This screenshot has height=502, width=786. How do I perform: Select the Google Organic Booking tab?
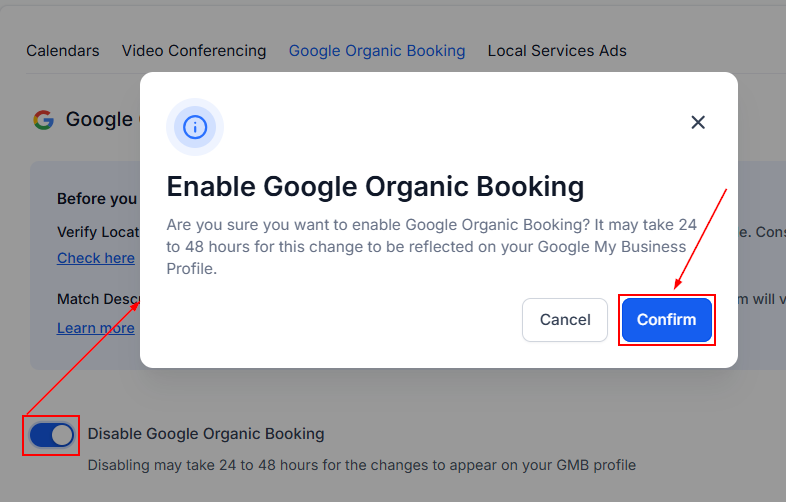[377, 50]
